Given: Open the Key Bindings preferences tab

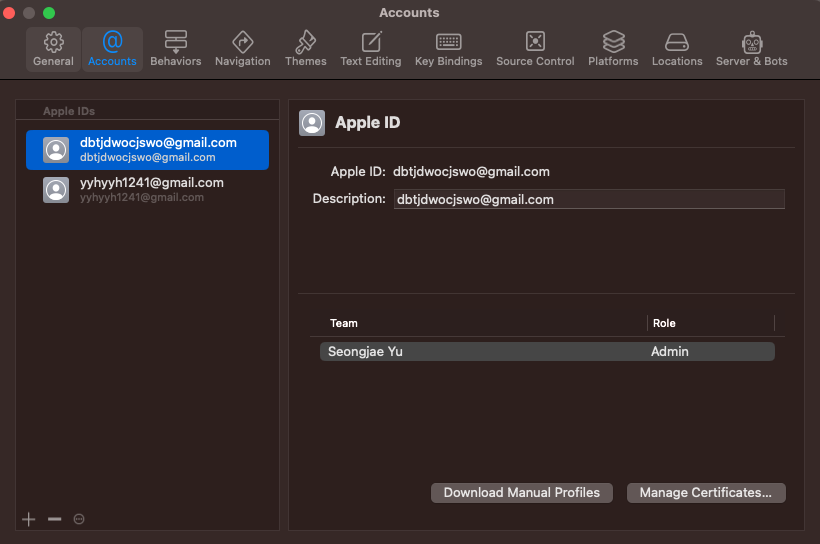Looking at the screenshot, I should pos(449,49).
